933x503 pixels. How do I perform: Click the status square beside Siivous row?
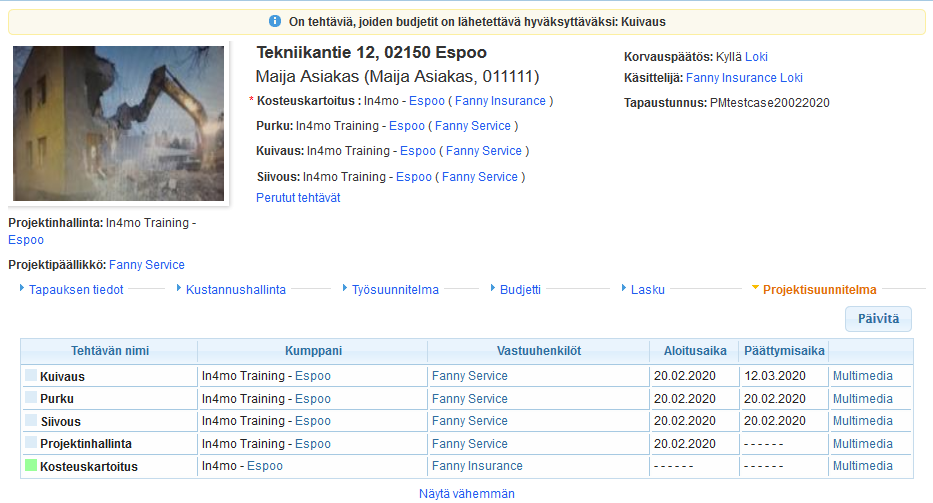point(31,421)
